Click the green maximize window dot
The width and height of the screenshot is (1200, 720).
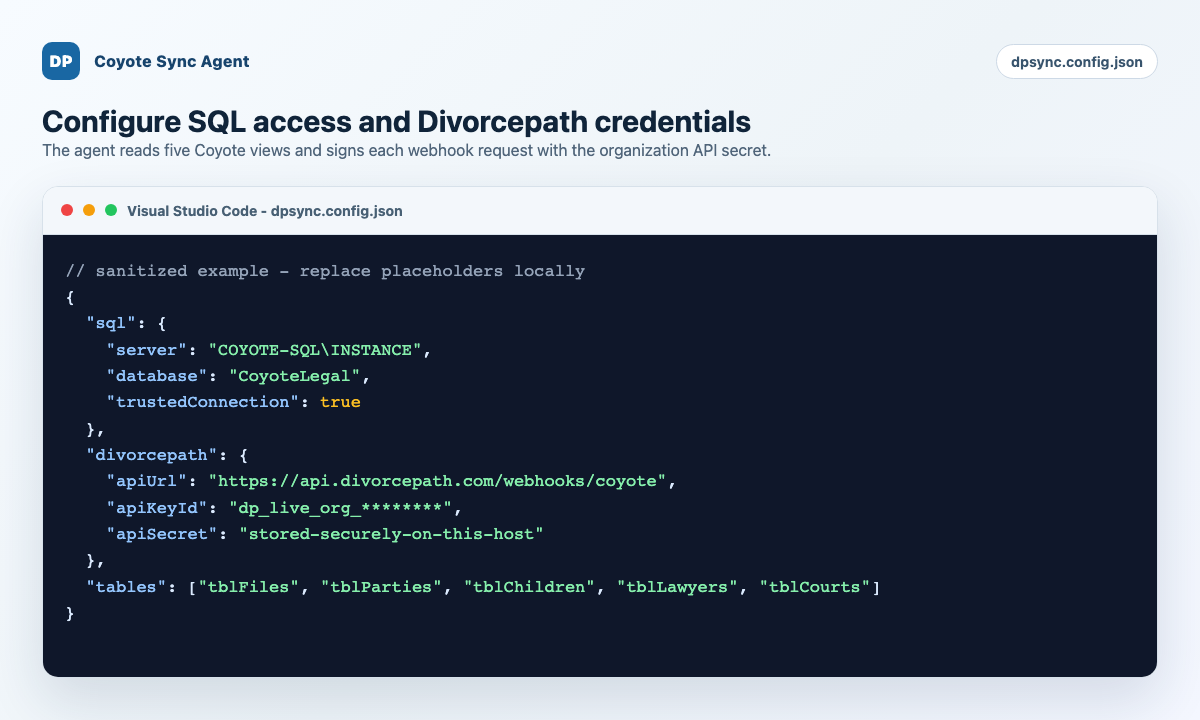[111, 210]
